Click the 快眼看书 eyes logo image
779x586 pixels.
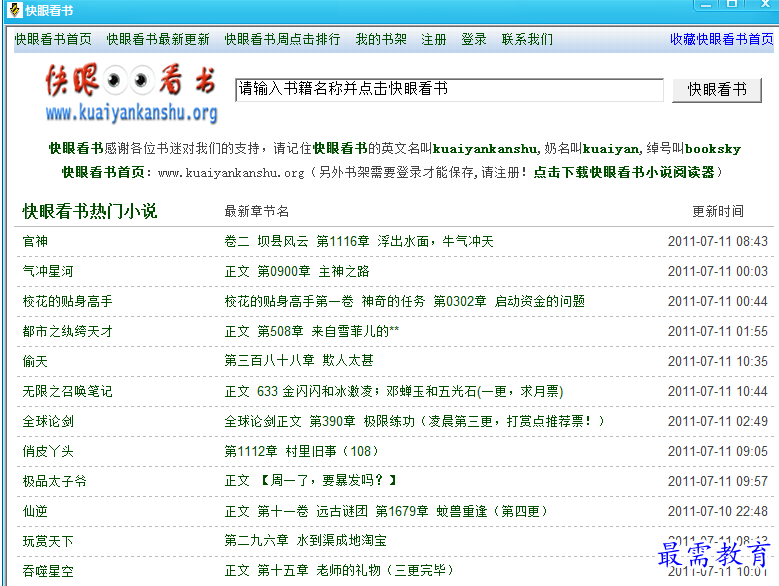(x=131, y=93)
